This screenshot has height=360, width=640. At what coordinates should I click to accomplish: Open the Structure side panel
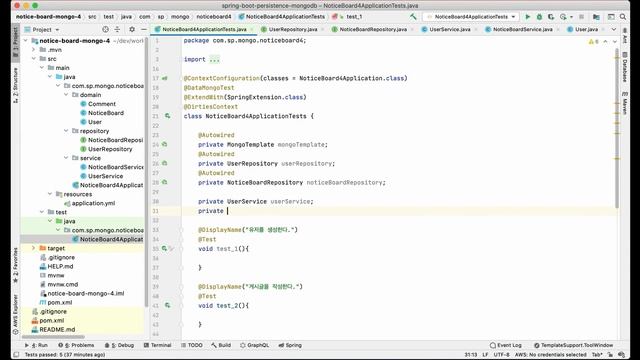click(16, 84)
